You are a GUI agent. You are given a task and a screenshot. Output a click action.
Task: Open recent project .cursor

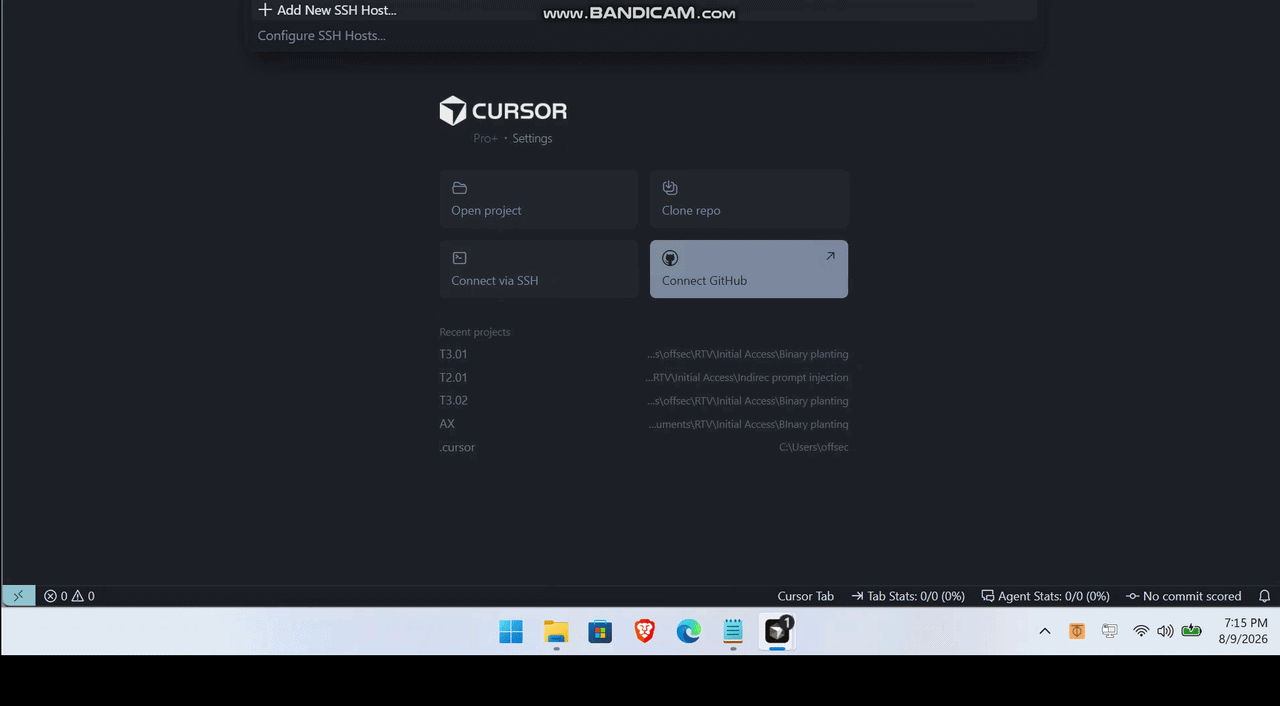pos(644,447)
